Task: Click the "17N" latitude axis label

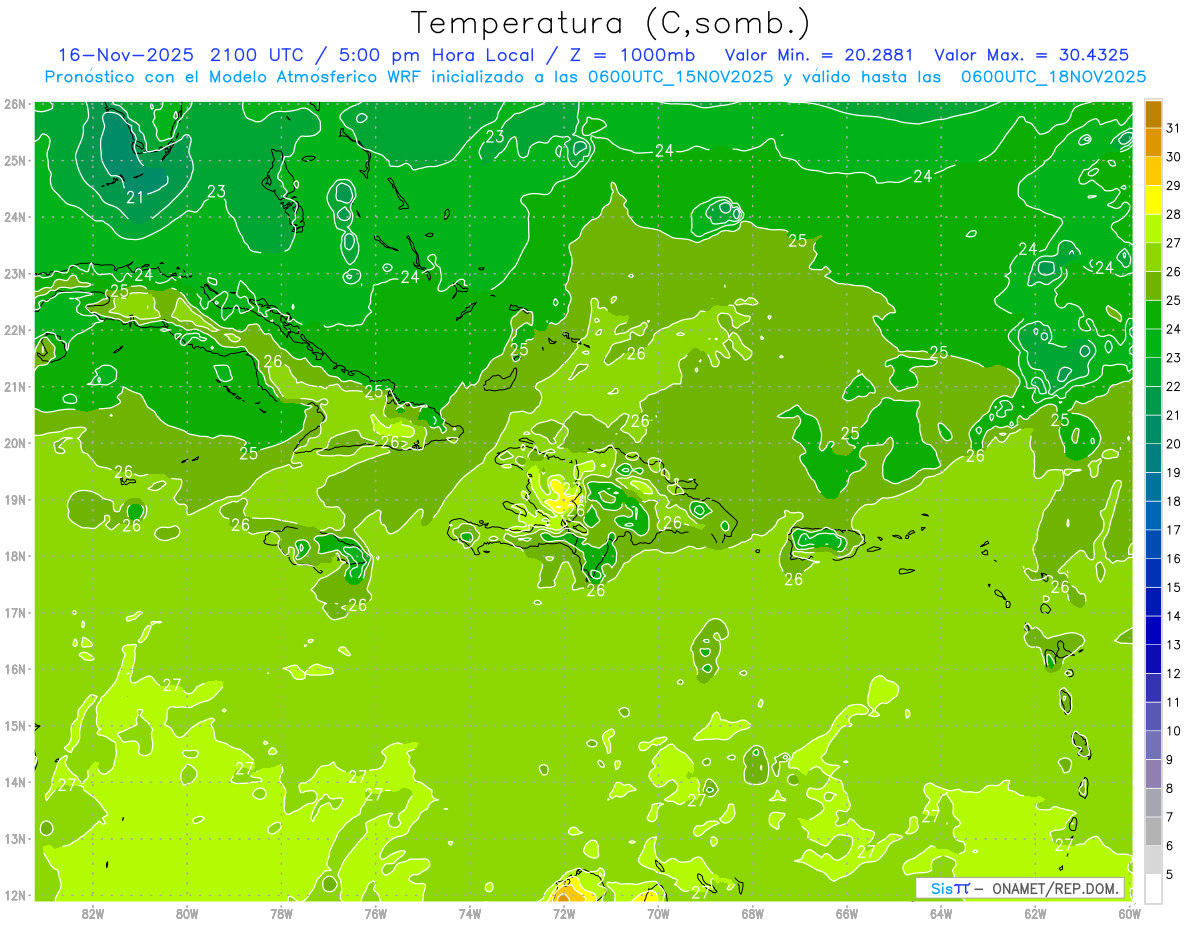Action: click(x=15, y=612)
